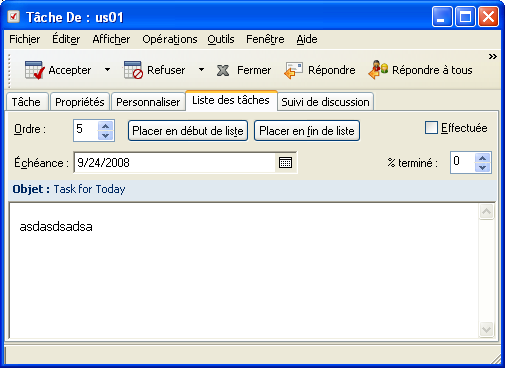Click the Objet text Task for Today
This screenshot has width=505, height=368.
pos(89,189)
